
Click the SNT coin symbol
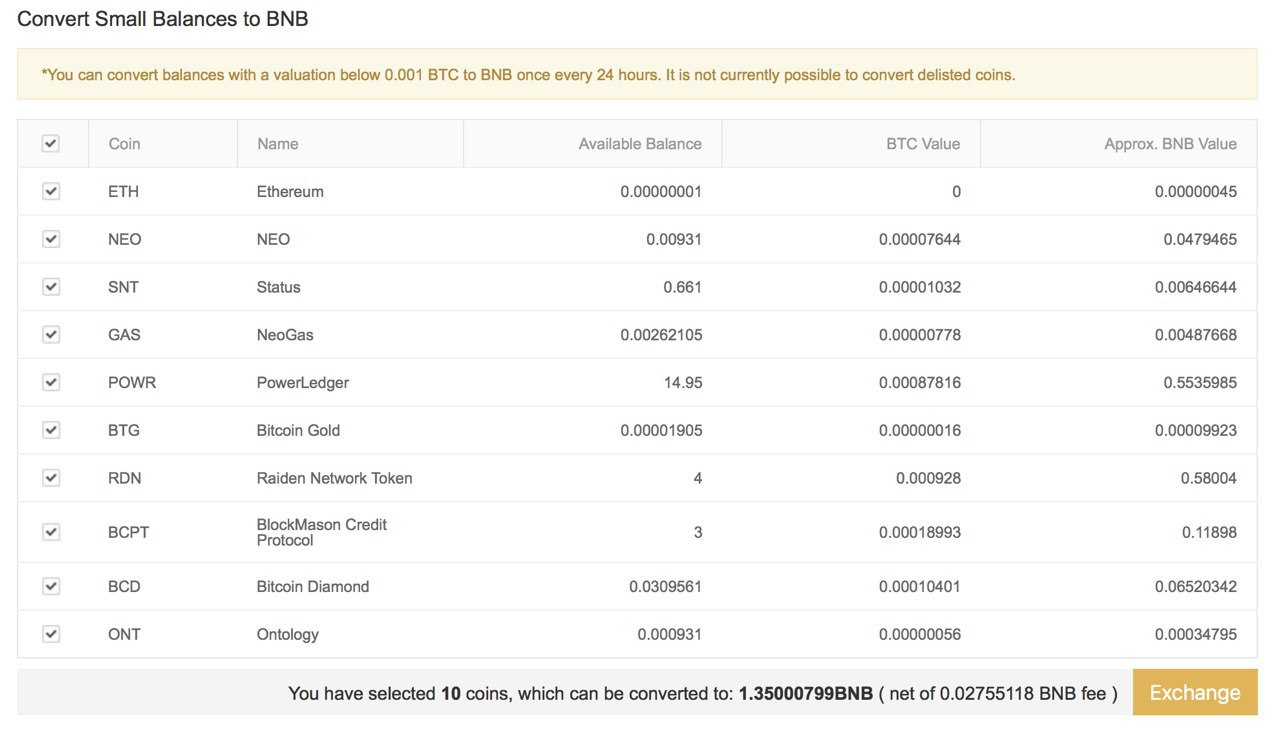coord(123,287)
